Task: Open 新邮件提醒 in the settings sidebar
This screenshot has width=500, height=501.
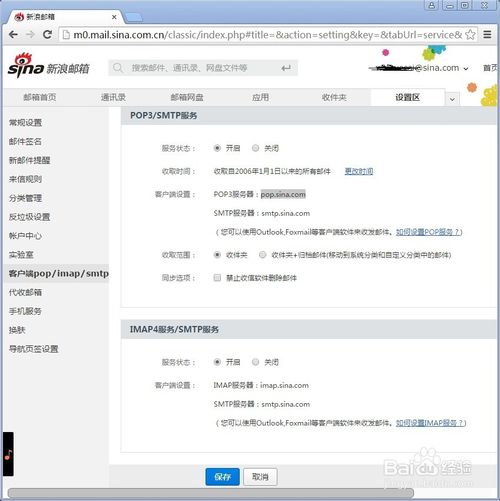Action: [29, 160]
